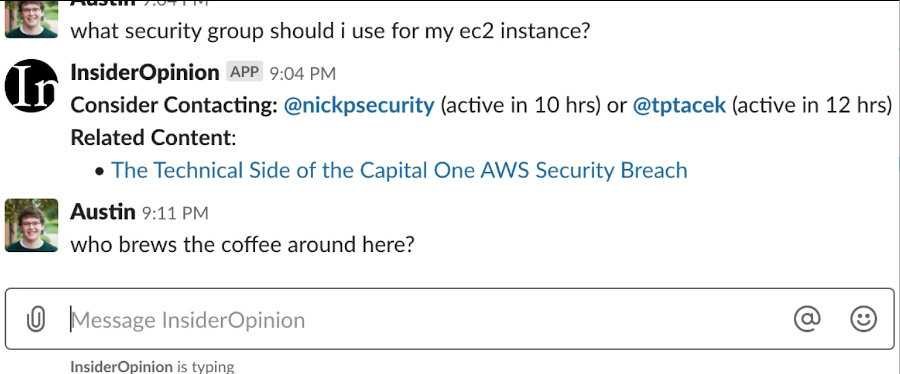Click the 9:04 PM message timestamp
This screenshot has height=374, width=900.
tap(302, 73)
